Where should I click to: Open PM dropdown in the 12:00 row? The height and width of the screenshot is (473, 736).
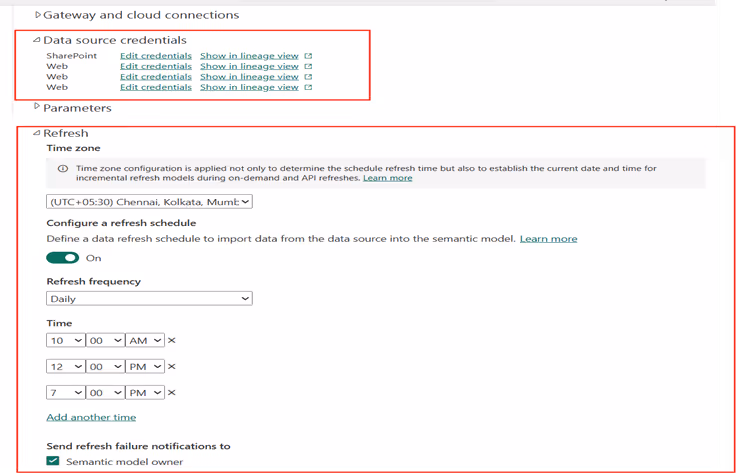click(145, 366)
